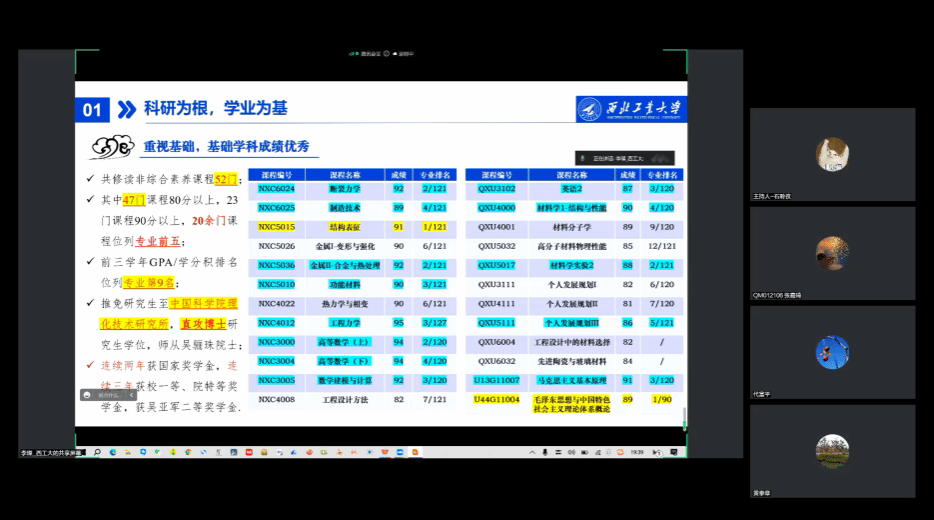Click the cloud ornament beside 重视基础 heading

pyautogui.click(x=111, y=148)
